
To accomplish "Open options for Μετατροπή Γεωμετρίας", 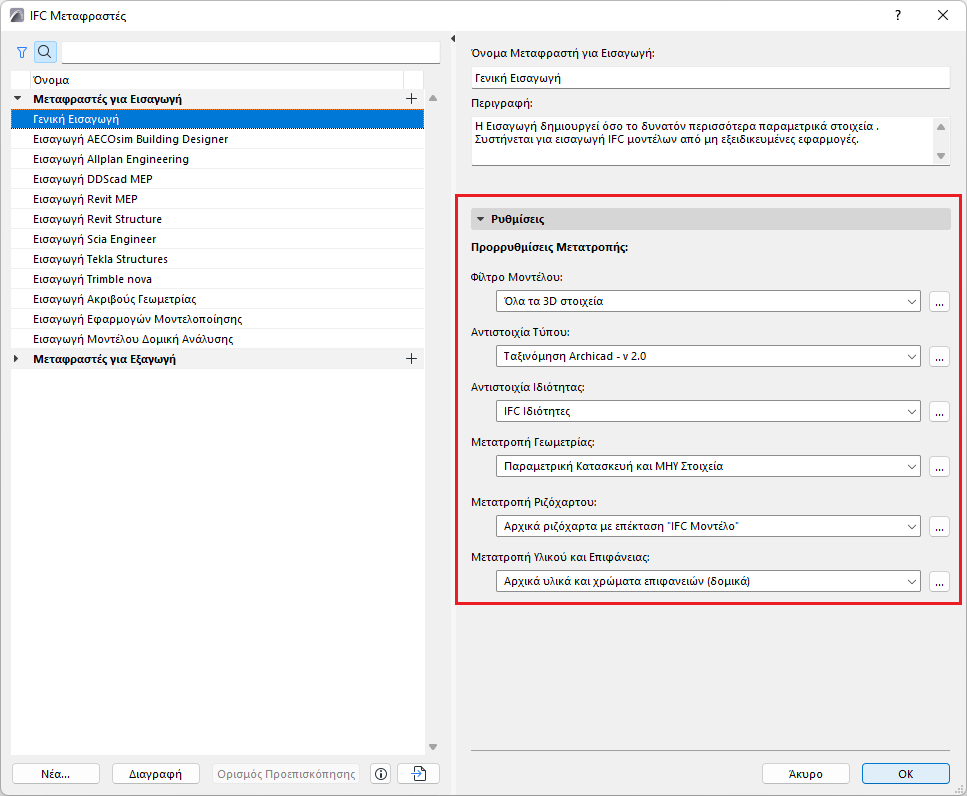I will tap(939, 466).
